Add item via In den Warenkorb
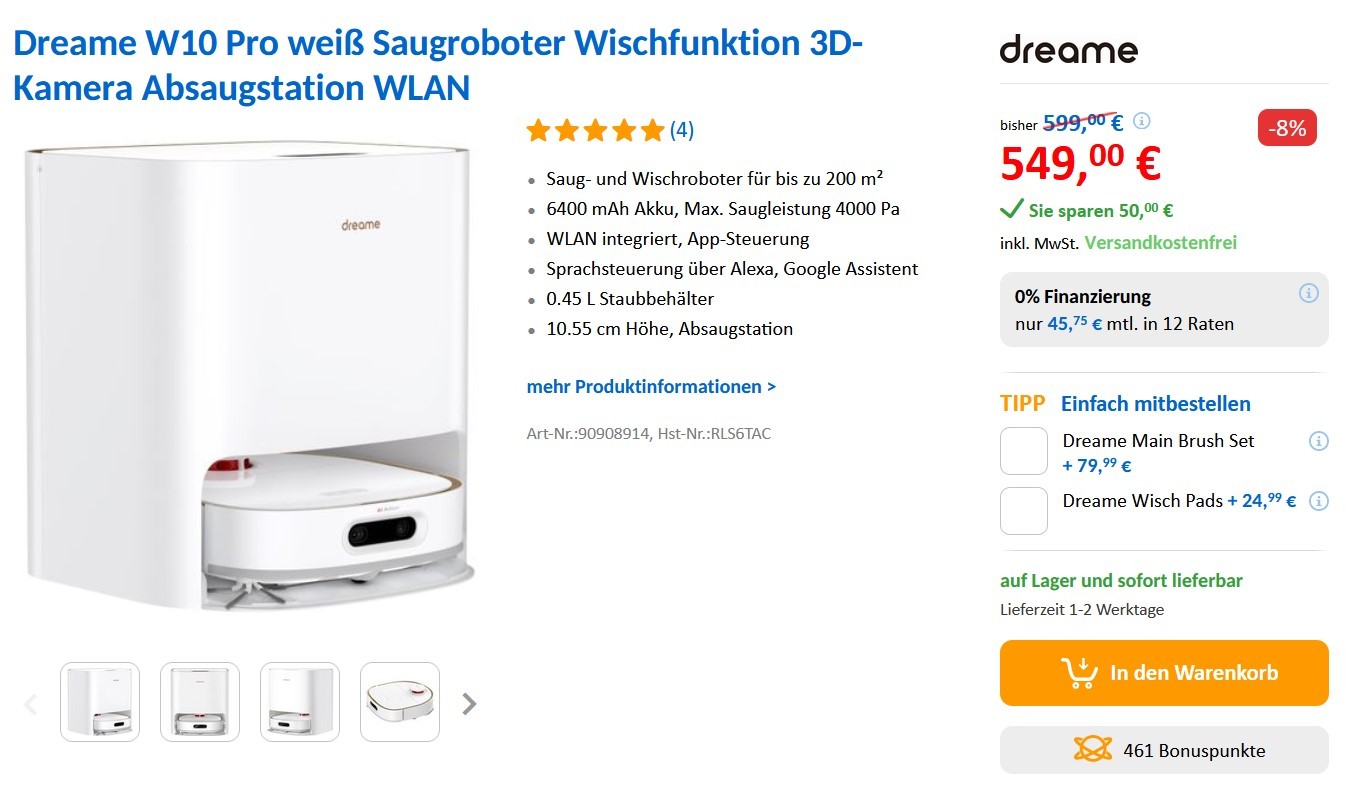1358x788 pixels. point(1164,673)
